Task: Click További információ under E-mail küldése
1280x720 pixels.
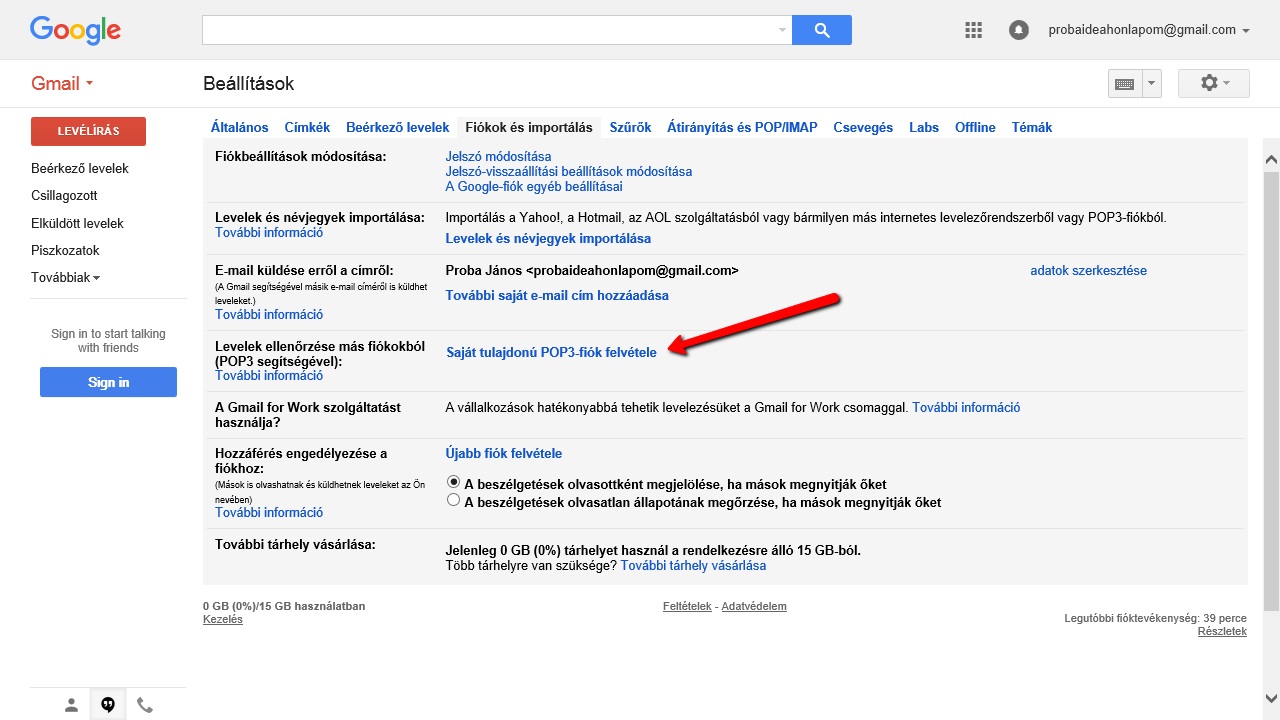Action: click(269, 314)
